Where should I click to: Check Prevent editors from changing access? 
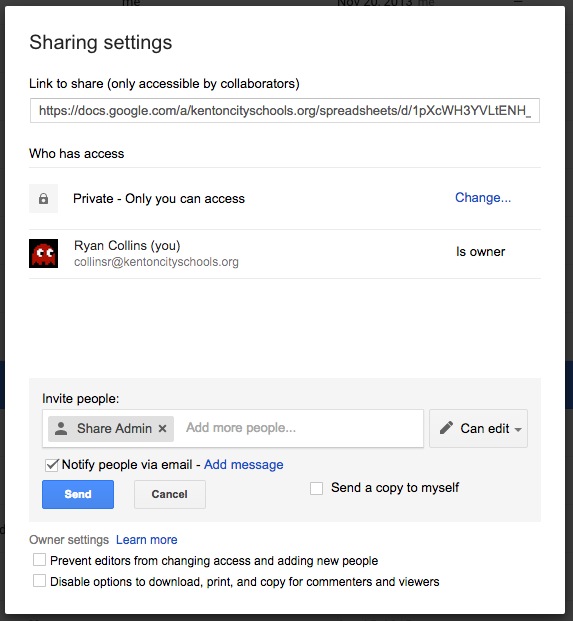[x=39, y=560]
